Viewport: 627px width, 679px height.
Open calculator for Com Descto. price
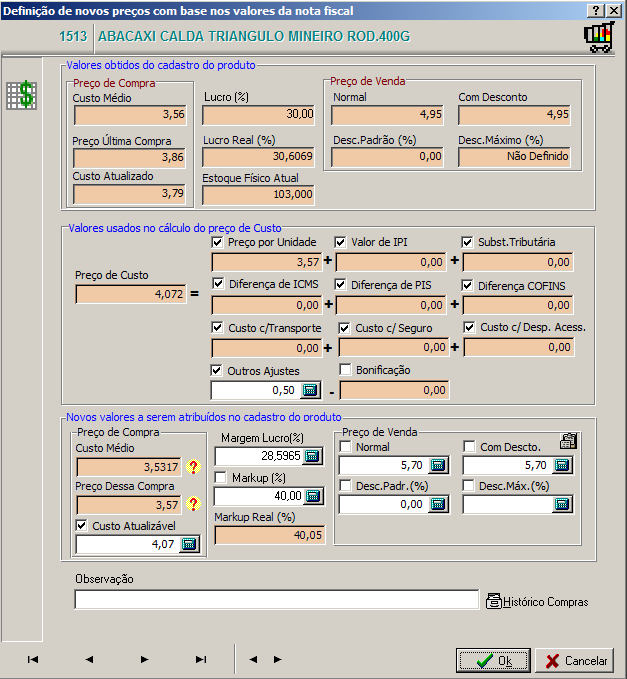pos(562,465)
